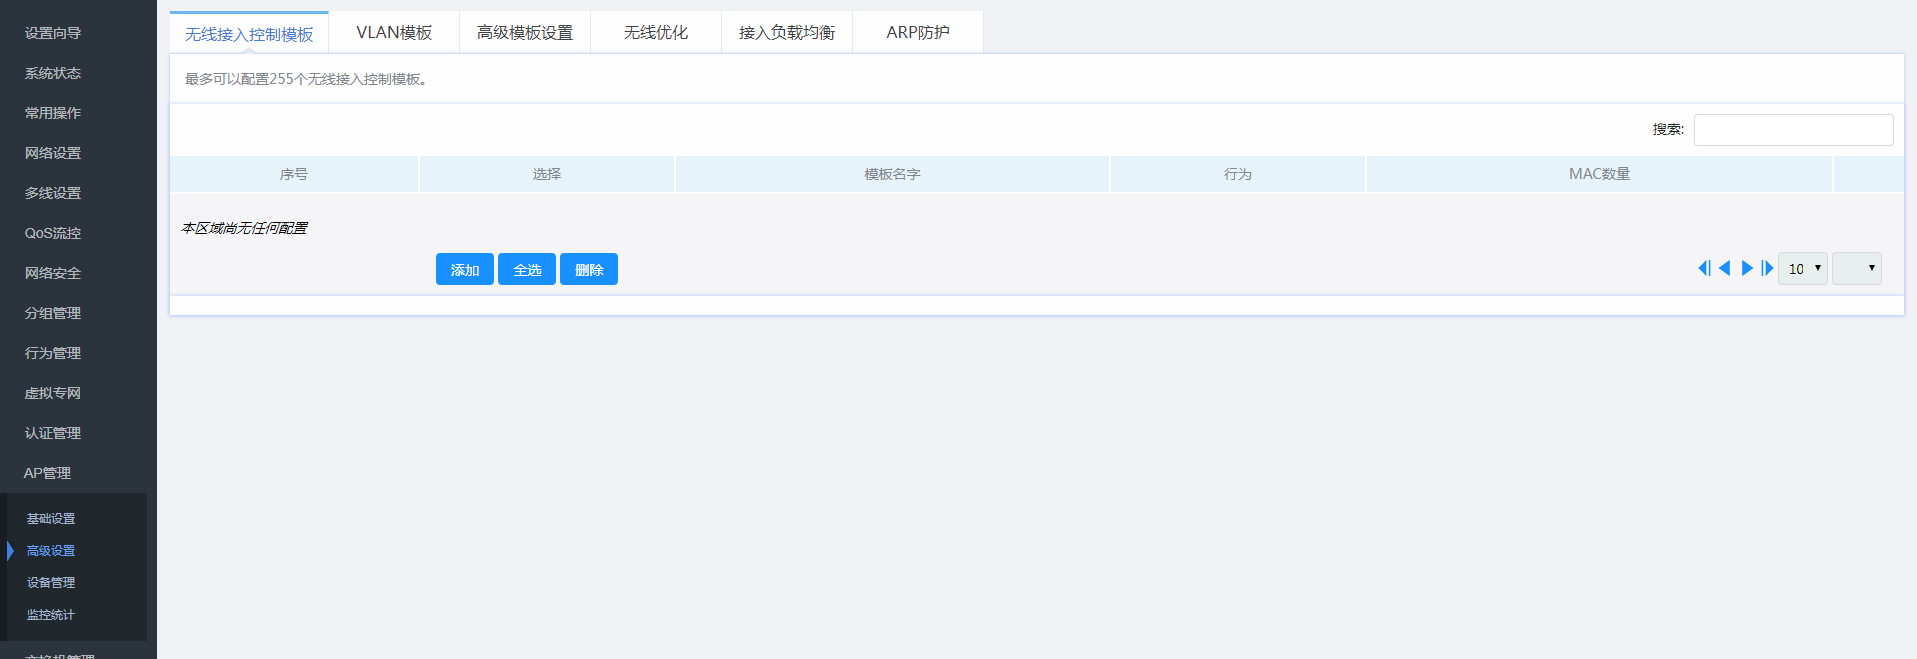The width and height of the screenshot is (1917, 659).
Task: Open the ARP防护 tab
Action: tap(918, 33)
